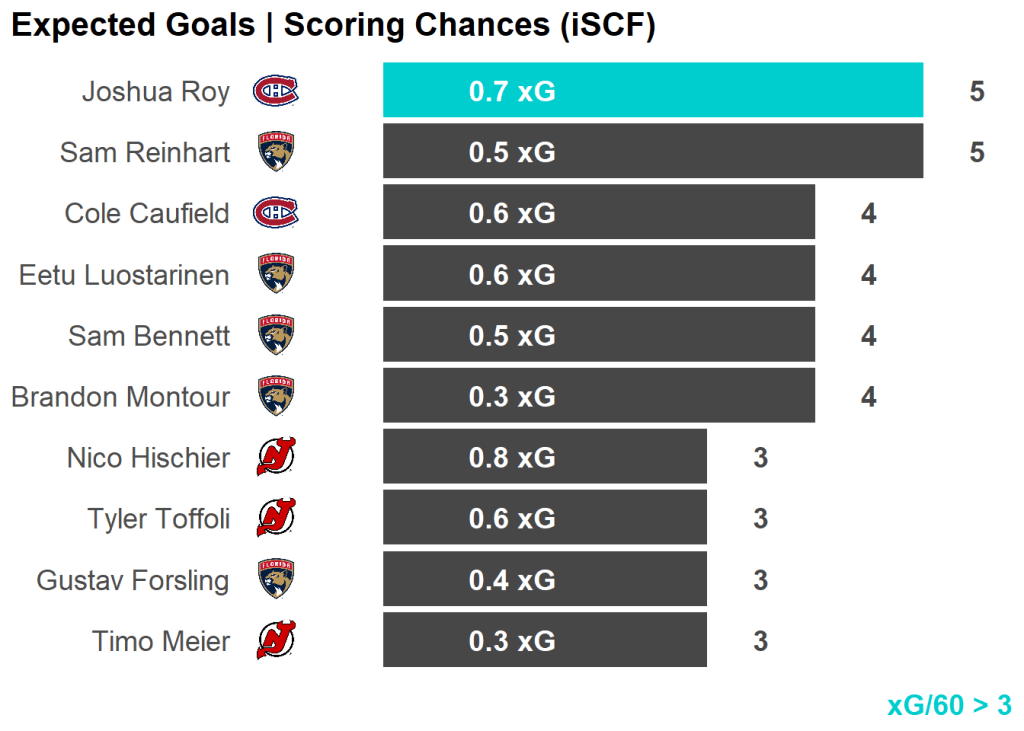Click the Panthers logo beside Eetu Luostarinen

[276, 274]
